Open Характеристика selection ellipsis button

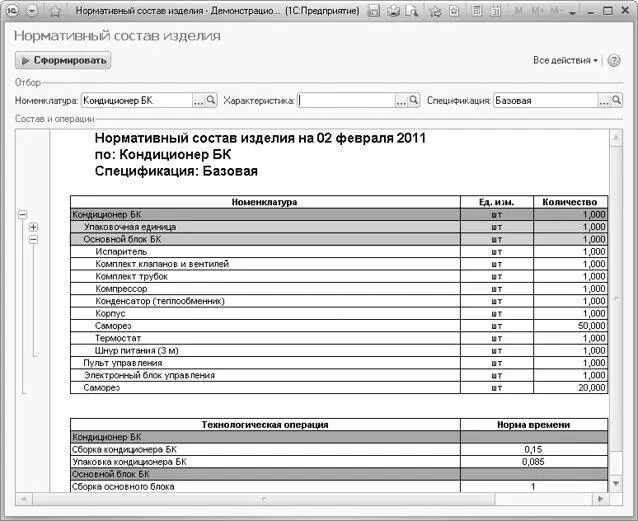(x=401, y=101)
